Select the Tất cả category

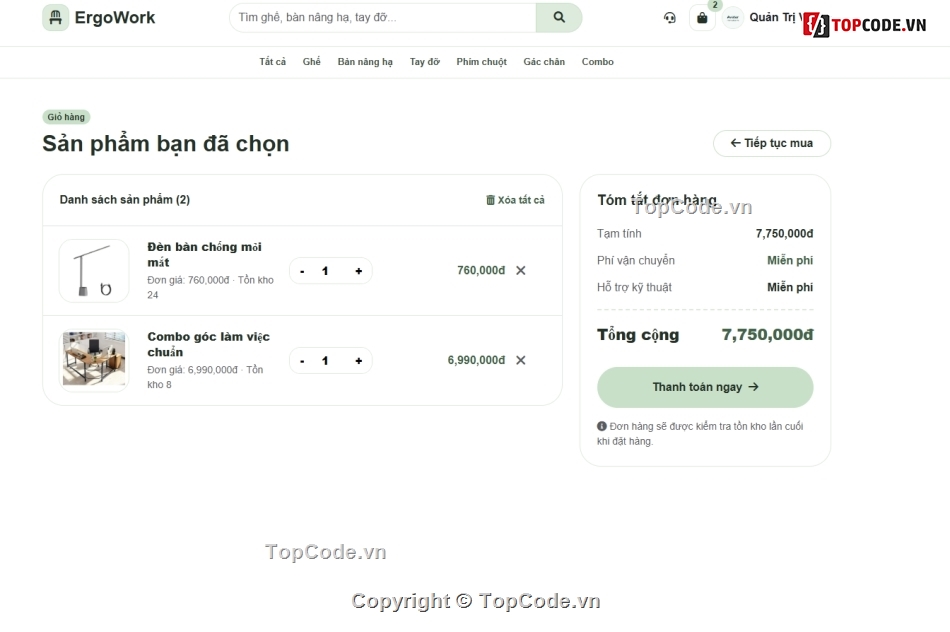click(x=273, y=62)
